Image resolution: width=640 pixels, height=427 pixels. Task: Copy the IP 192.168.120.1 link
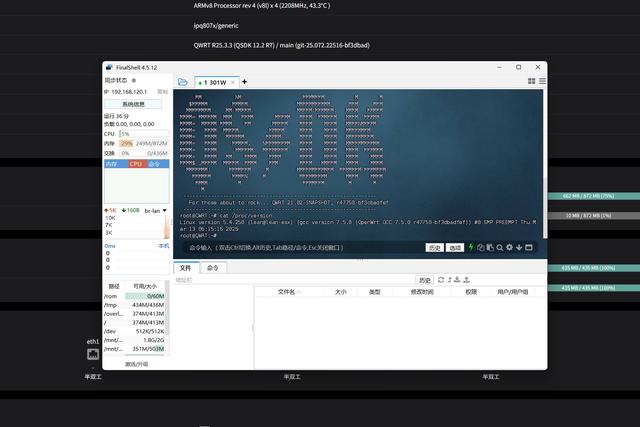coord(163,92)
